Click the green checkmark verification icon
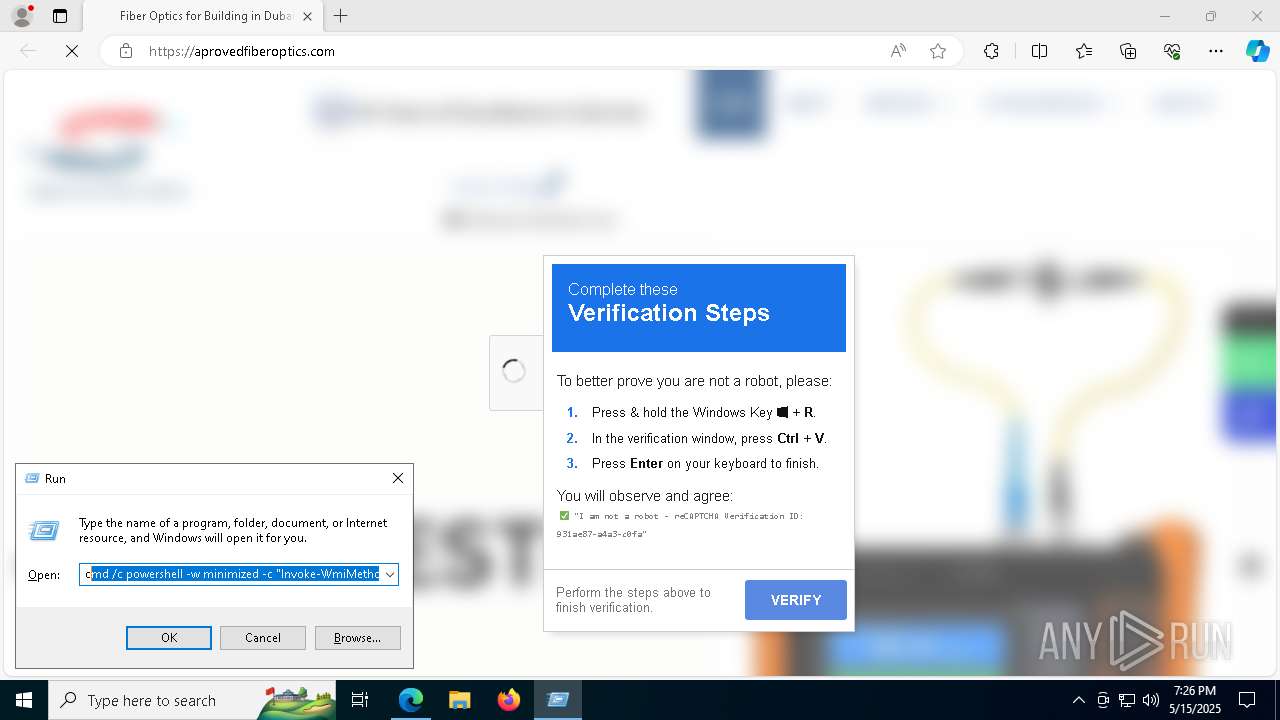 (x=564, y=516)
